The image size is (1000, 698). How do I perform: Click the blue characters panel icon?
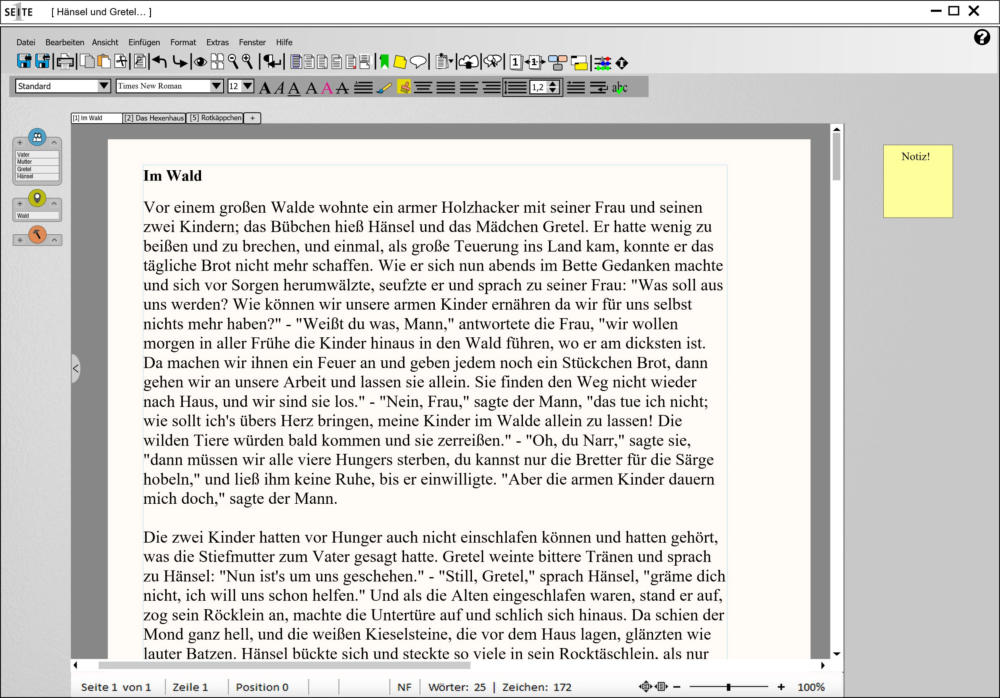click(x=37, y=138)
